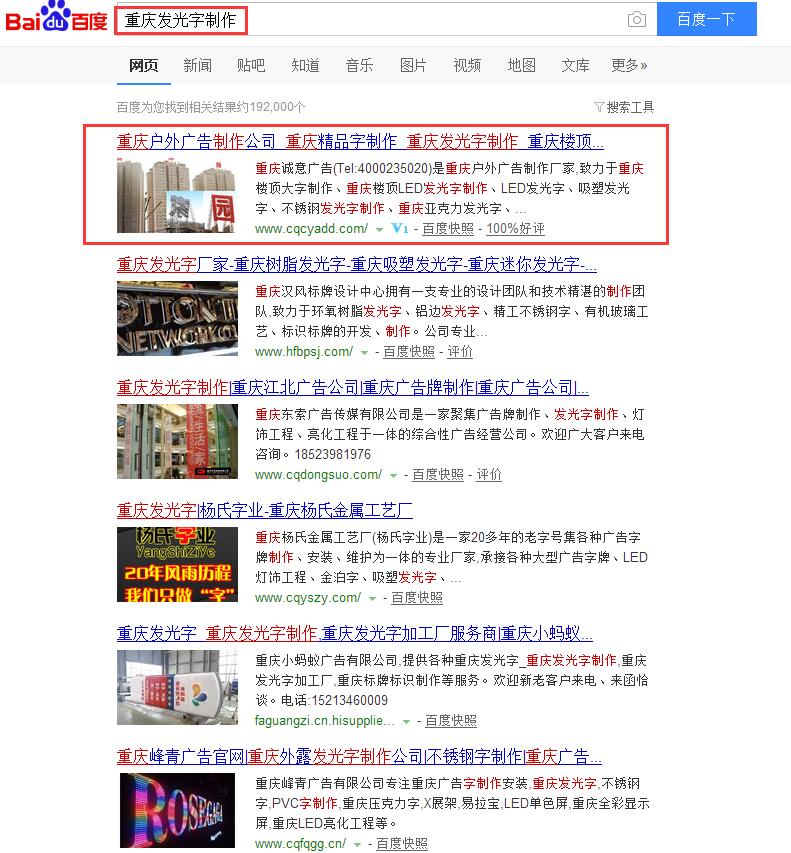Open the 贴吧 tab
The image size is (791, 853).
tap(251, 66)
